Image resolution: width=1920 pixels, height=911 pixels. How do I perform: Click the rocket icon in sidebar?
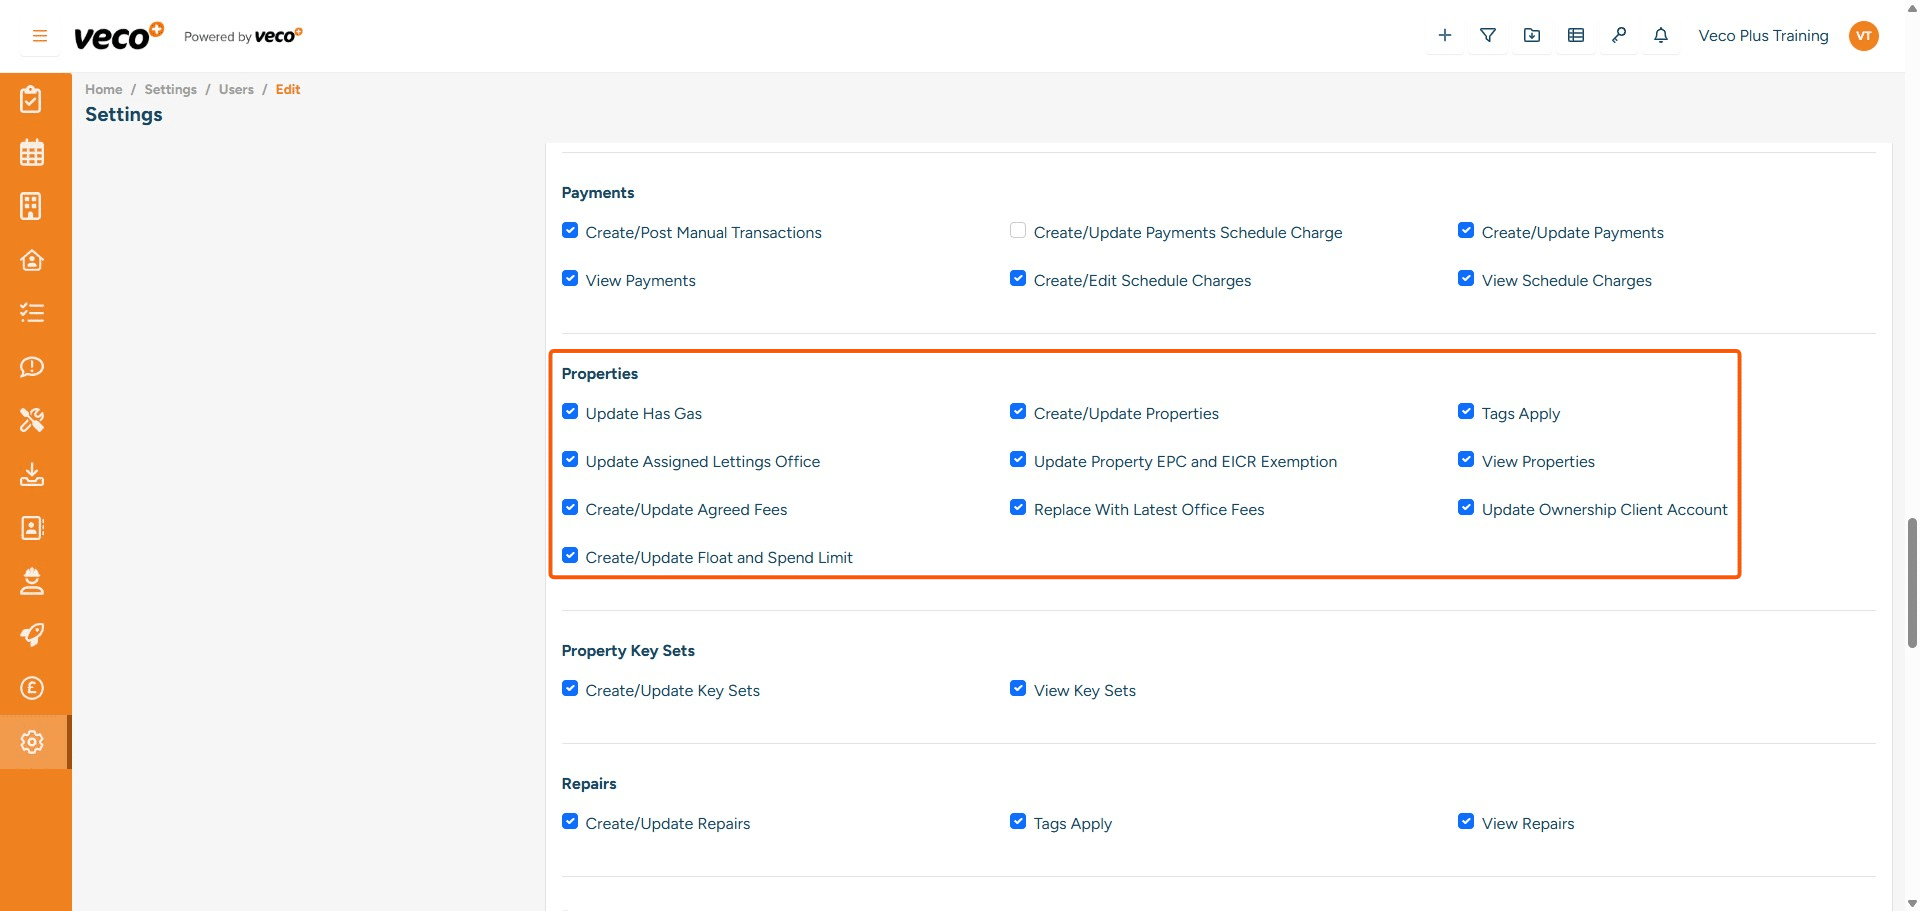point(32,635)
